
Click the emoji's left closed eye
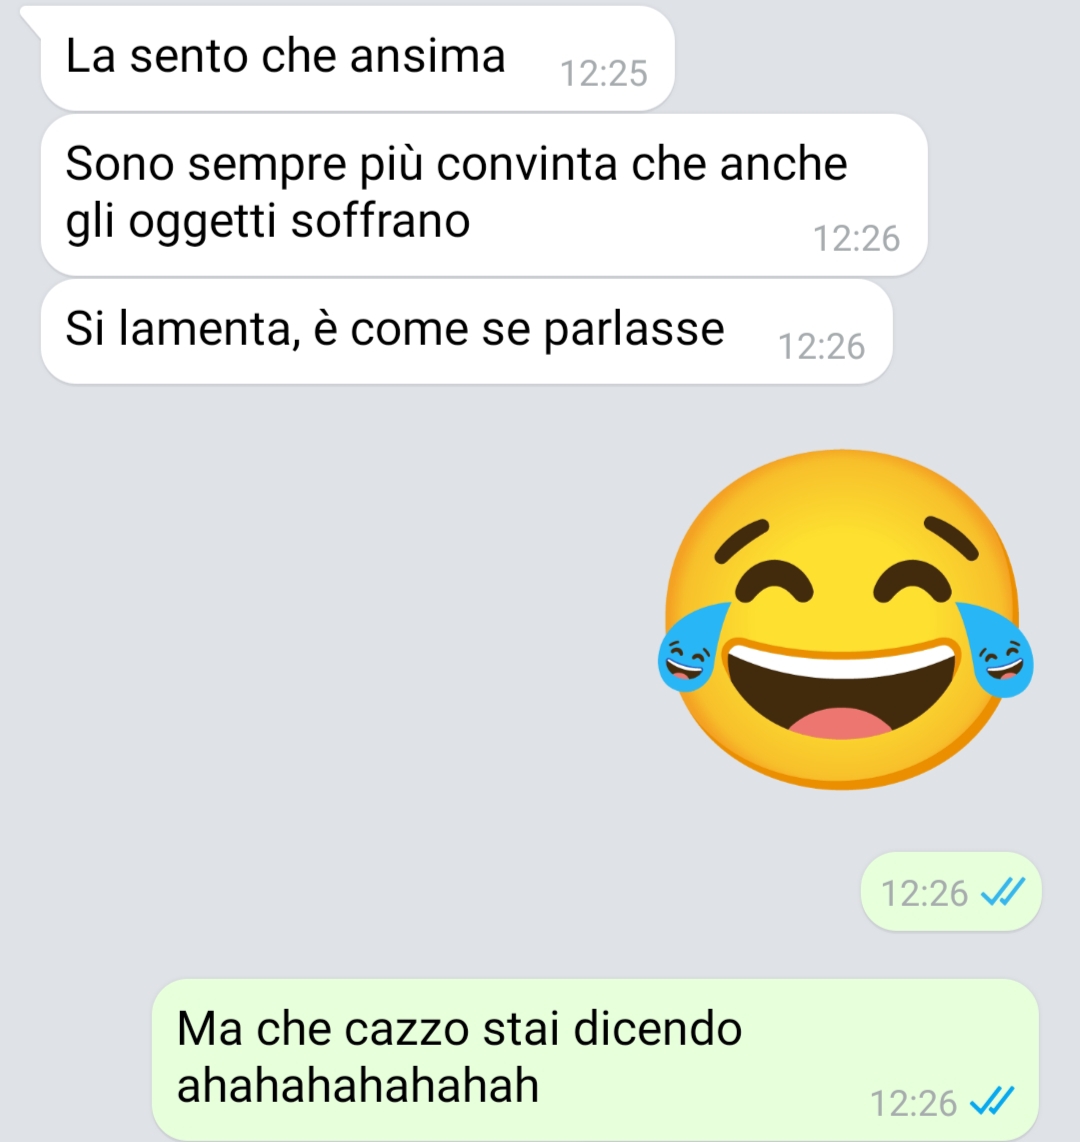[773, 582]
